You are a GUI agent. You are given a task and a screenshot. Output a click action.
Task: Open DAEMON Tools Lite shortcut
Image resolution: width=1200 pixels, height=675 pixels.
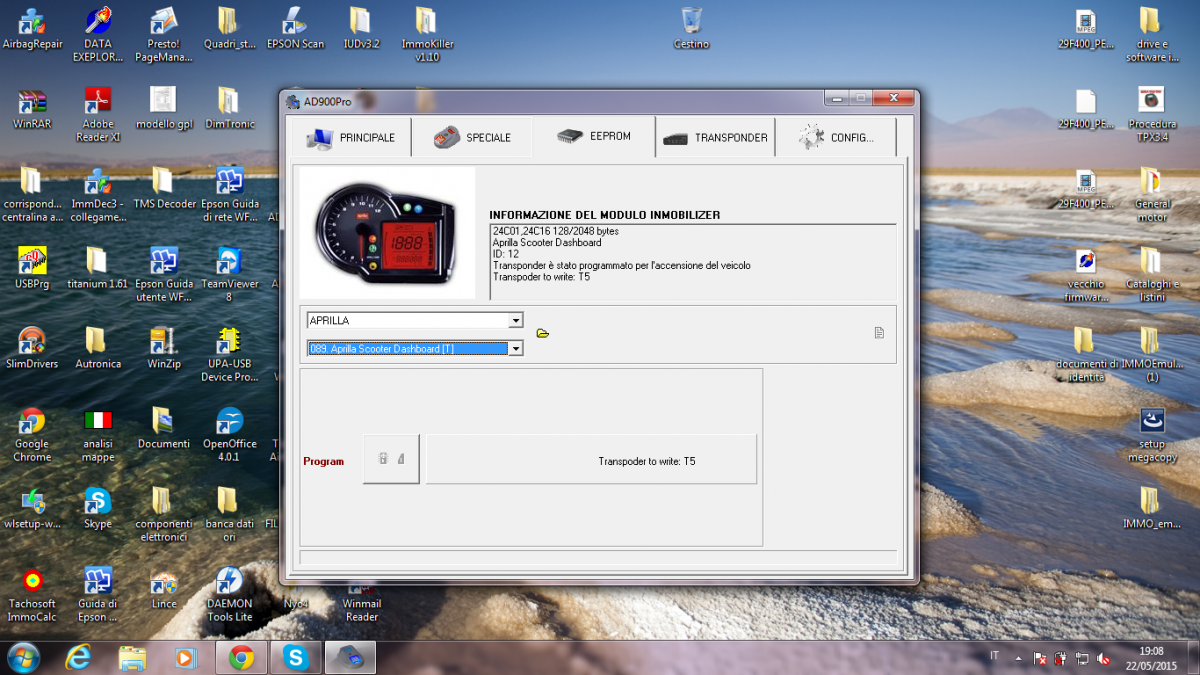click(229, 594)
